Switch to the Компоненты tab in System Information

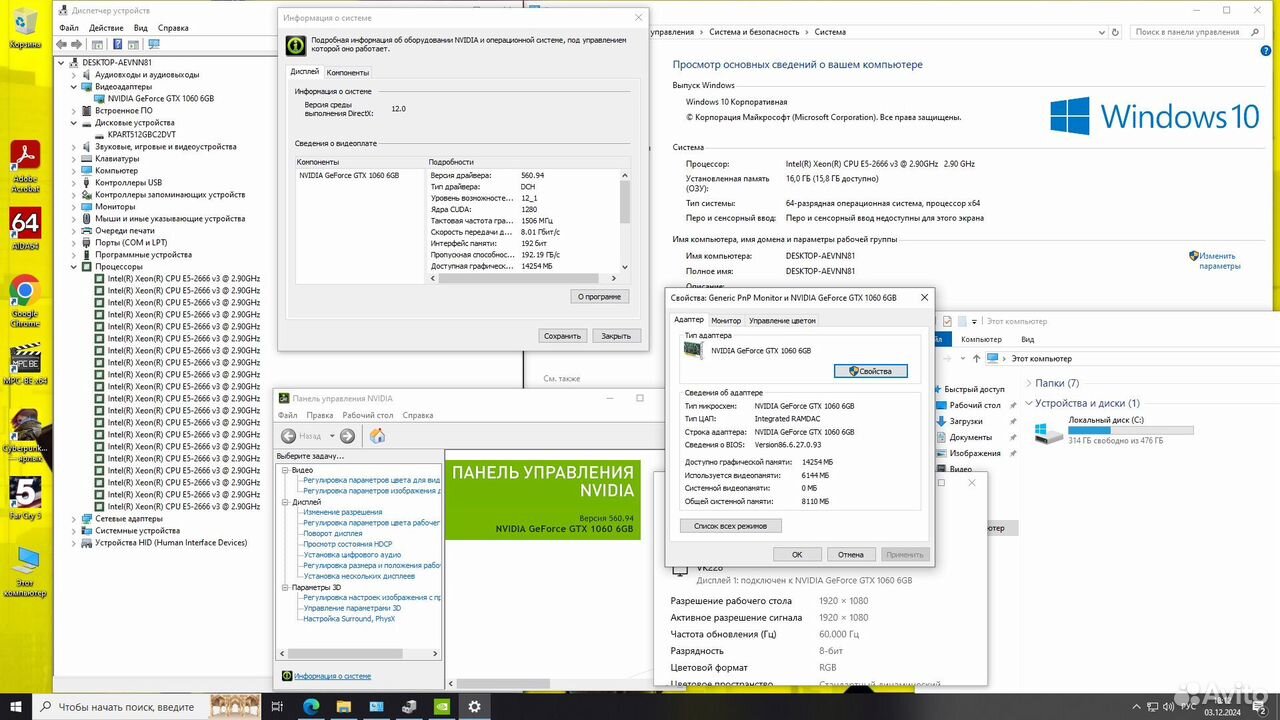(348, 72)
